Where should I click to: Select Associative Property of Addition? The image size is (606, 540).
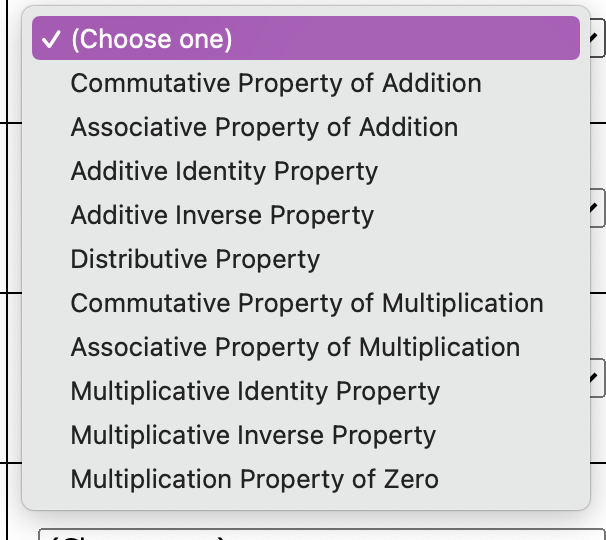point(306,127)
